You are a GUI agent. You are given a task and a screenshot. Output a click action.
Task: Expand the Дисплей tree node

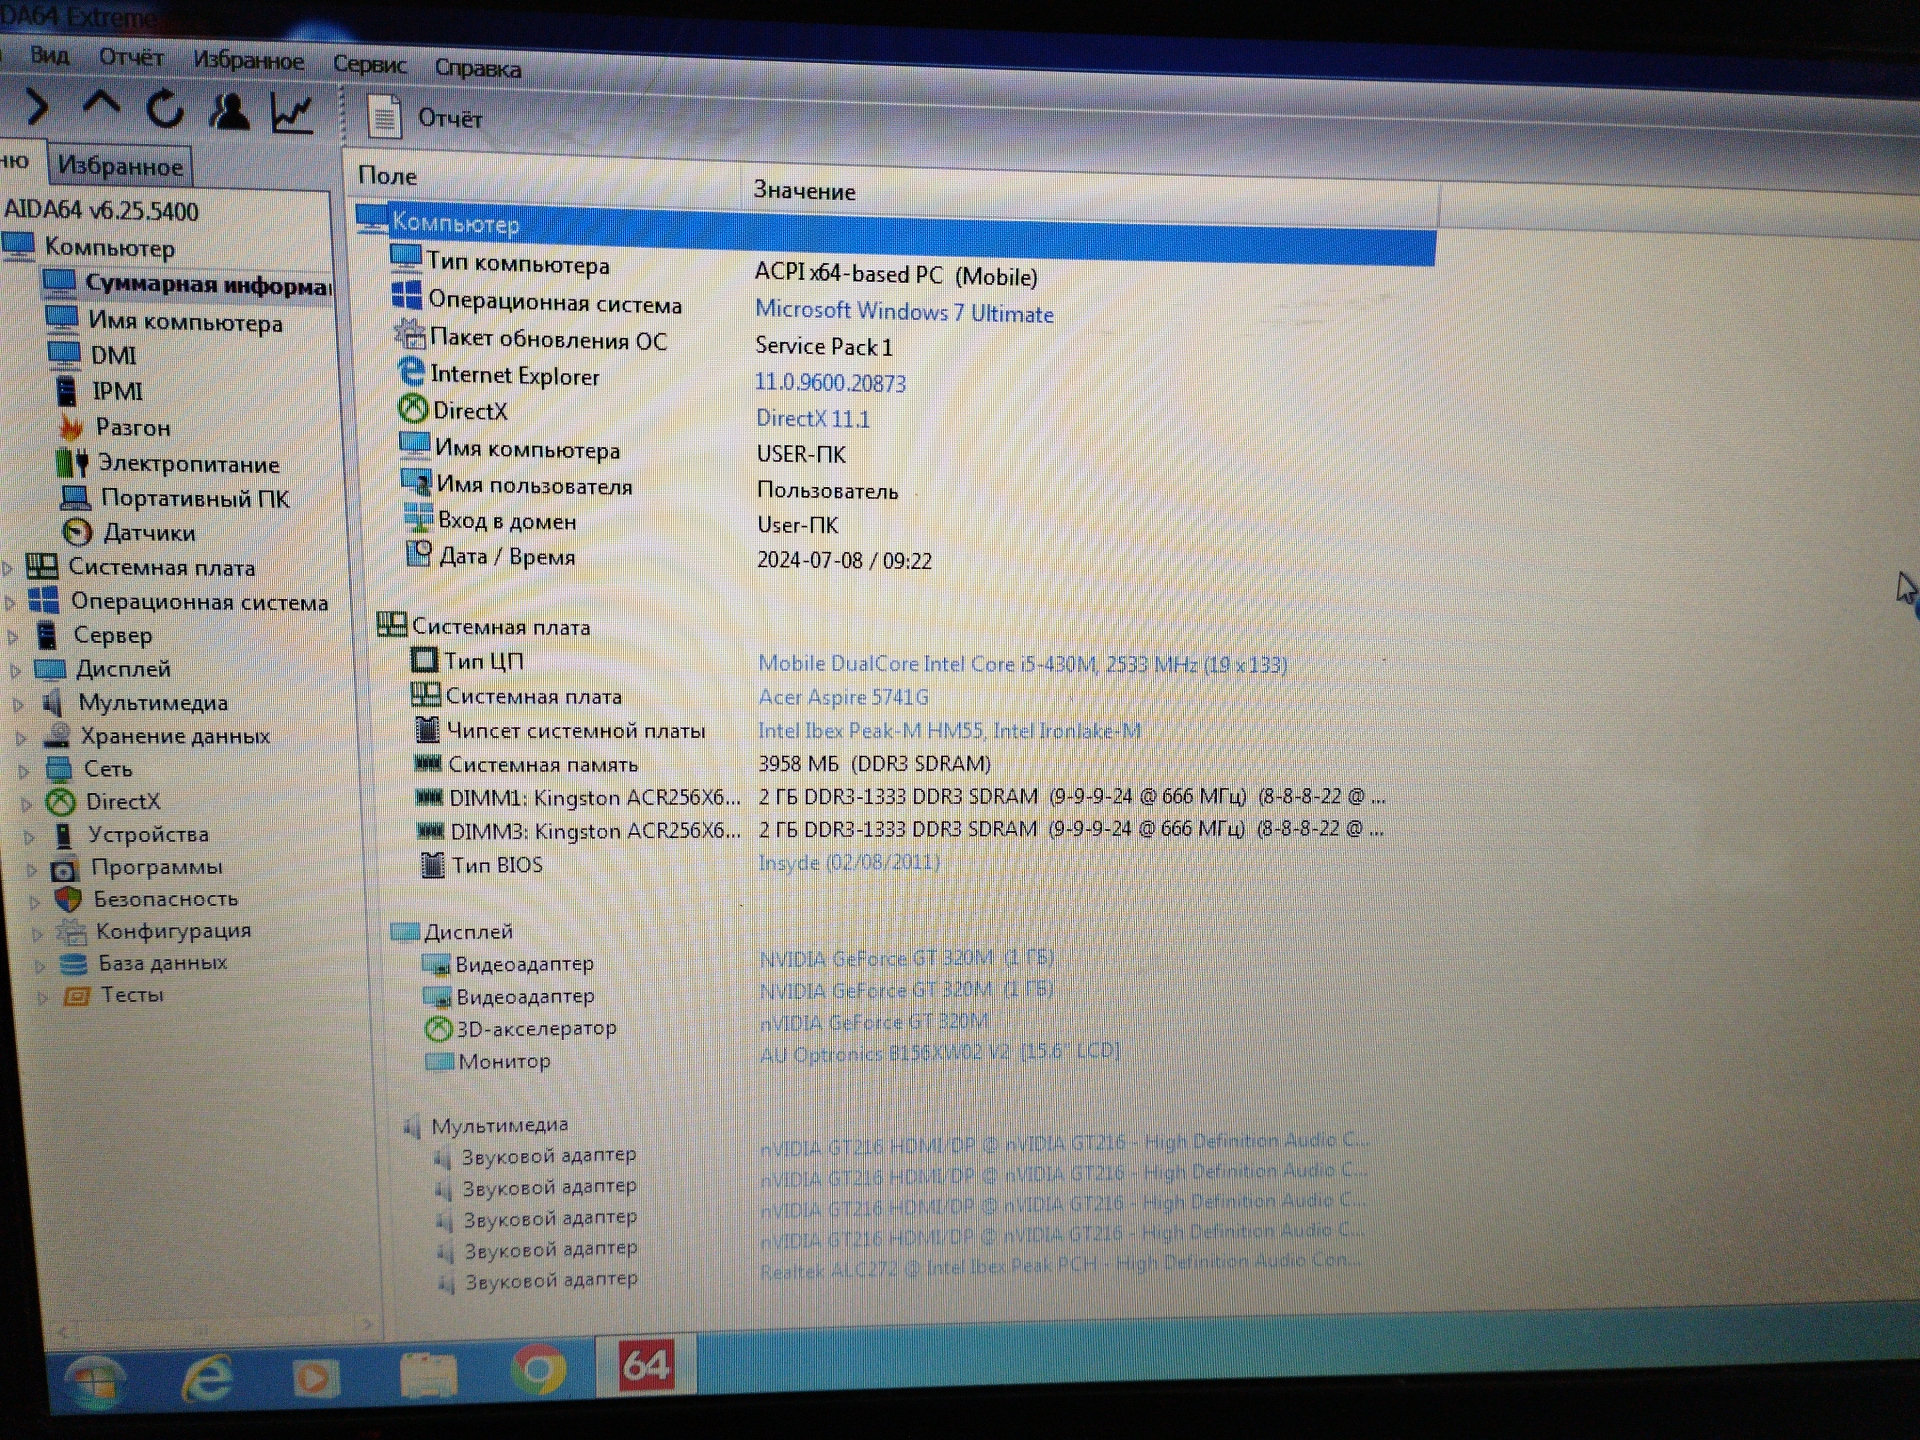click(x=16, y=670)
